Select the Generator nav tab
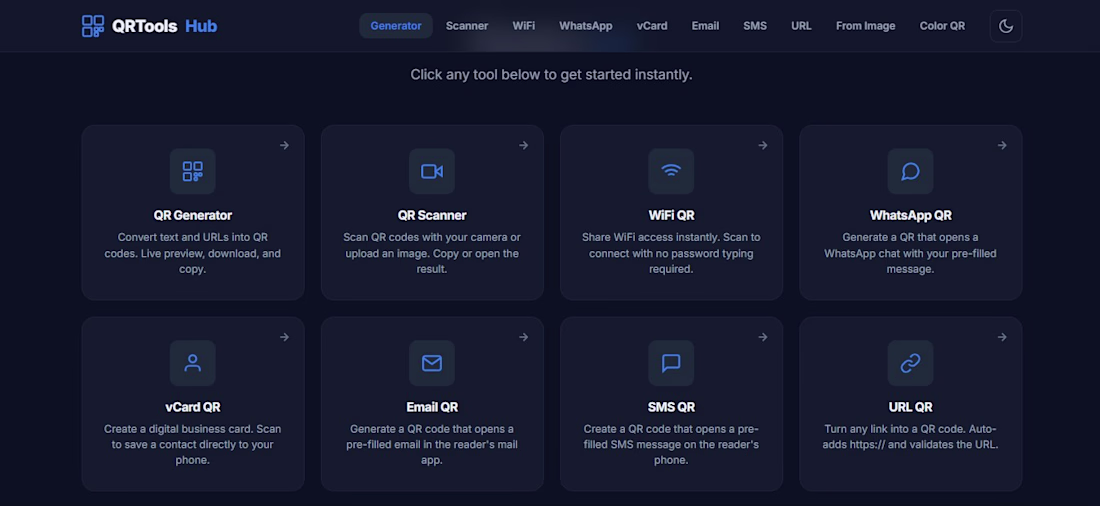Screen dimensions: 1100x506 coord(396,26)
